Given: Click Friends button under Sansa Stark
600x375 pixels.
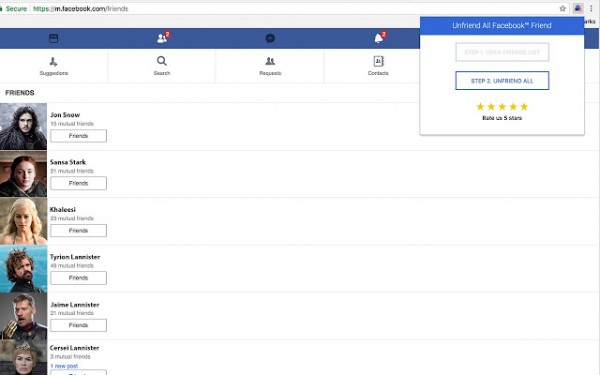Looking at the screenshot, I should tap(78, 183).
